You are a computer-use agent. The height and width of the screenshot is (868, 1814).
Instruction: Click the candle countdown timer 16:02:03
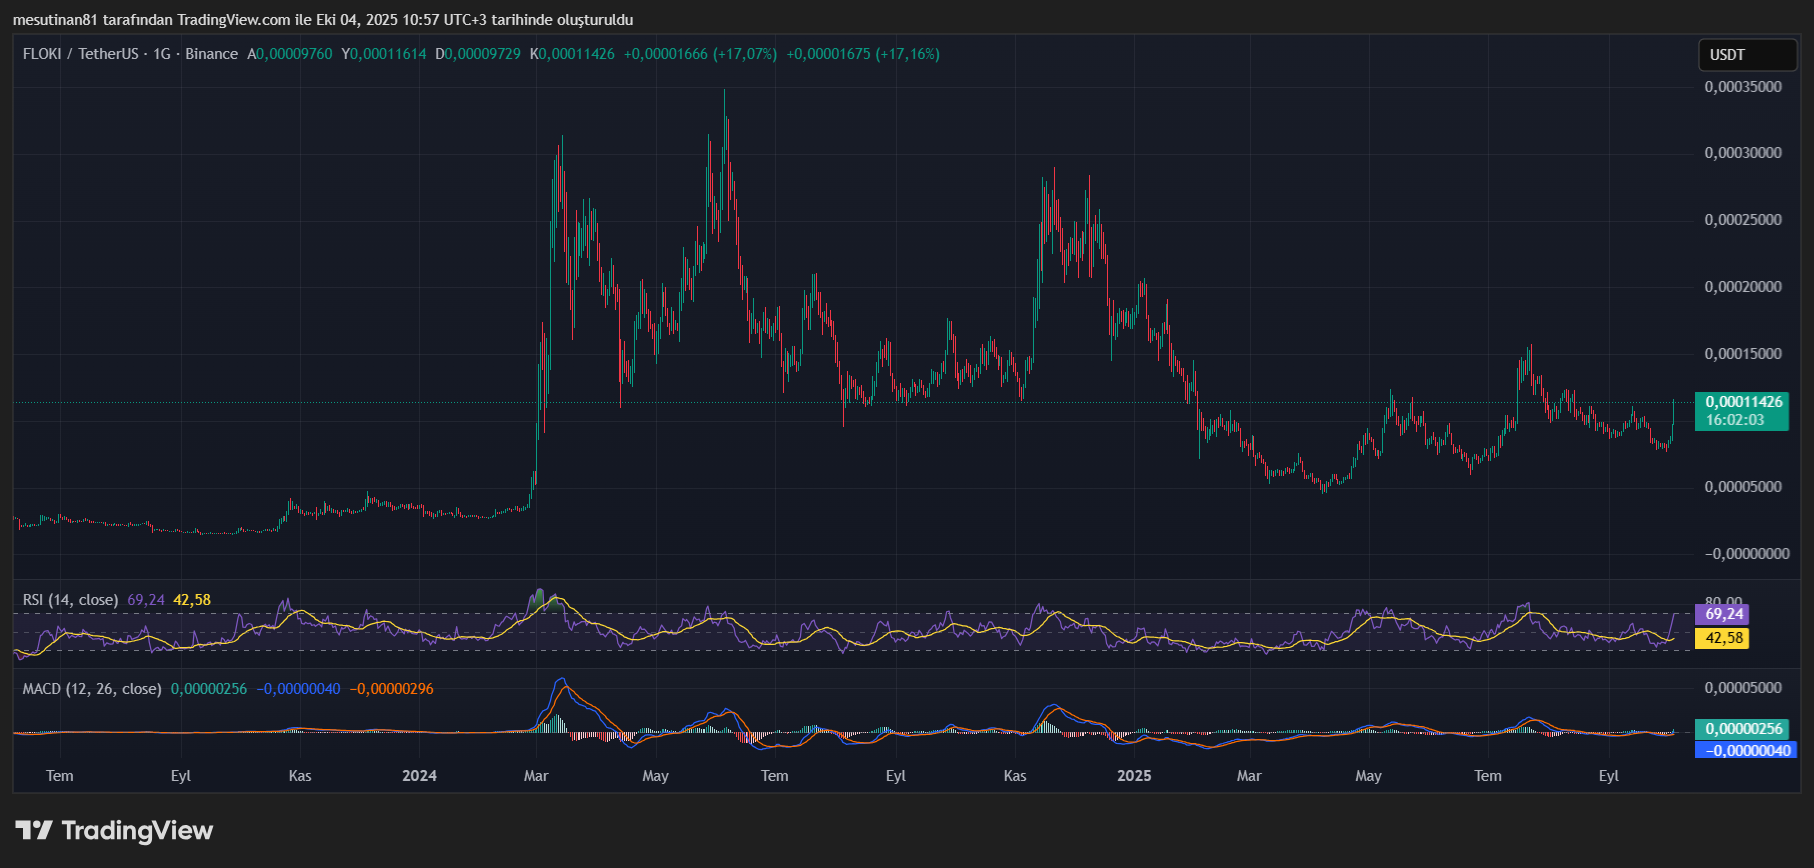point(1735,420)
